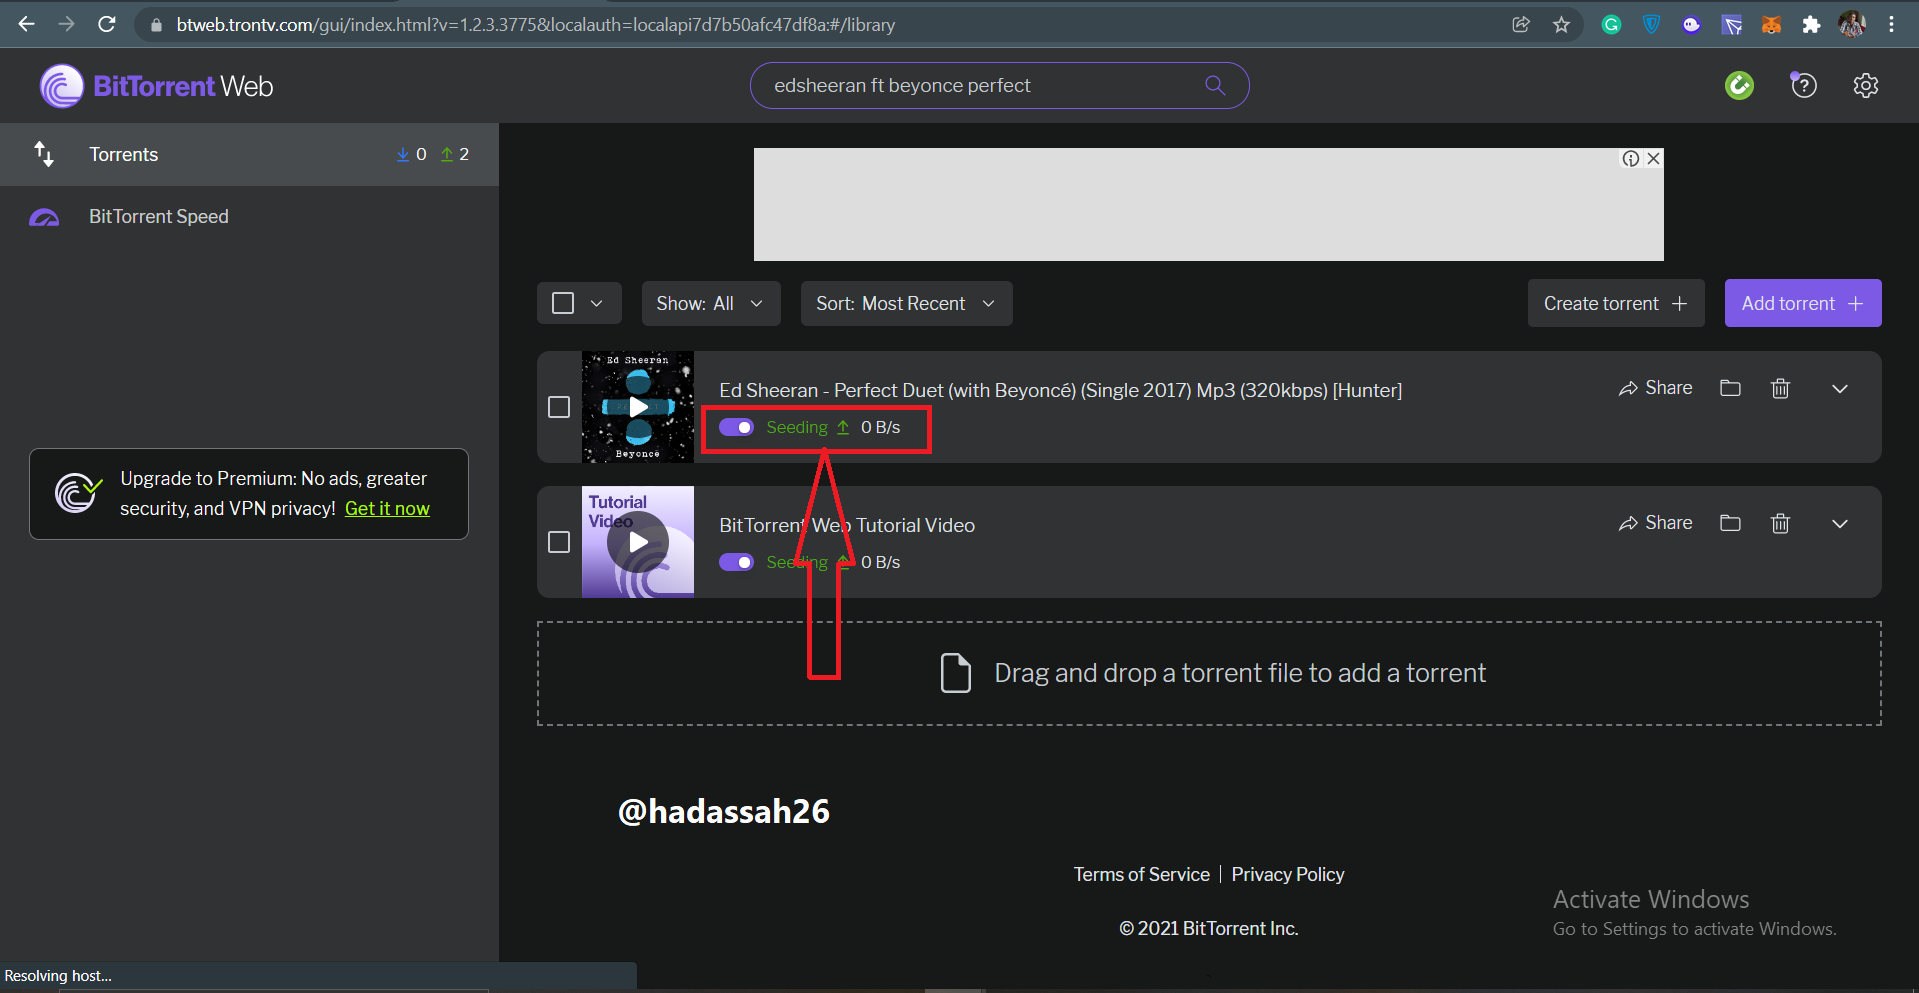Share the Ed Sheeran Perfect Duet torrent
This screenshot has height=993, width=1919.
(1655, 388)
